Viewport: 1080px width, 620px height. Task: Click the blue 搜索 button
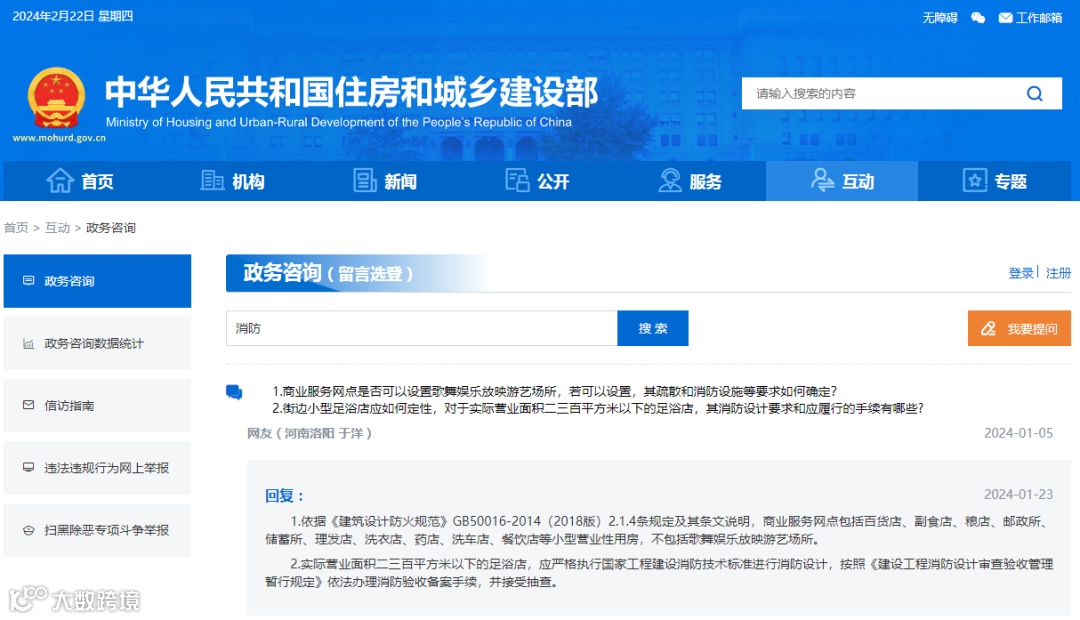652,328
